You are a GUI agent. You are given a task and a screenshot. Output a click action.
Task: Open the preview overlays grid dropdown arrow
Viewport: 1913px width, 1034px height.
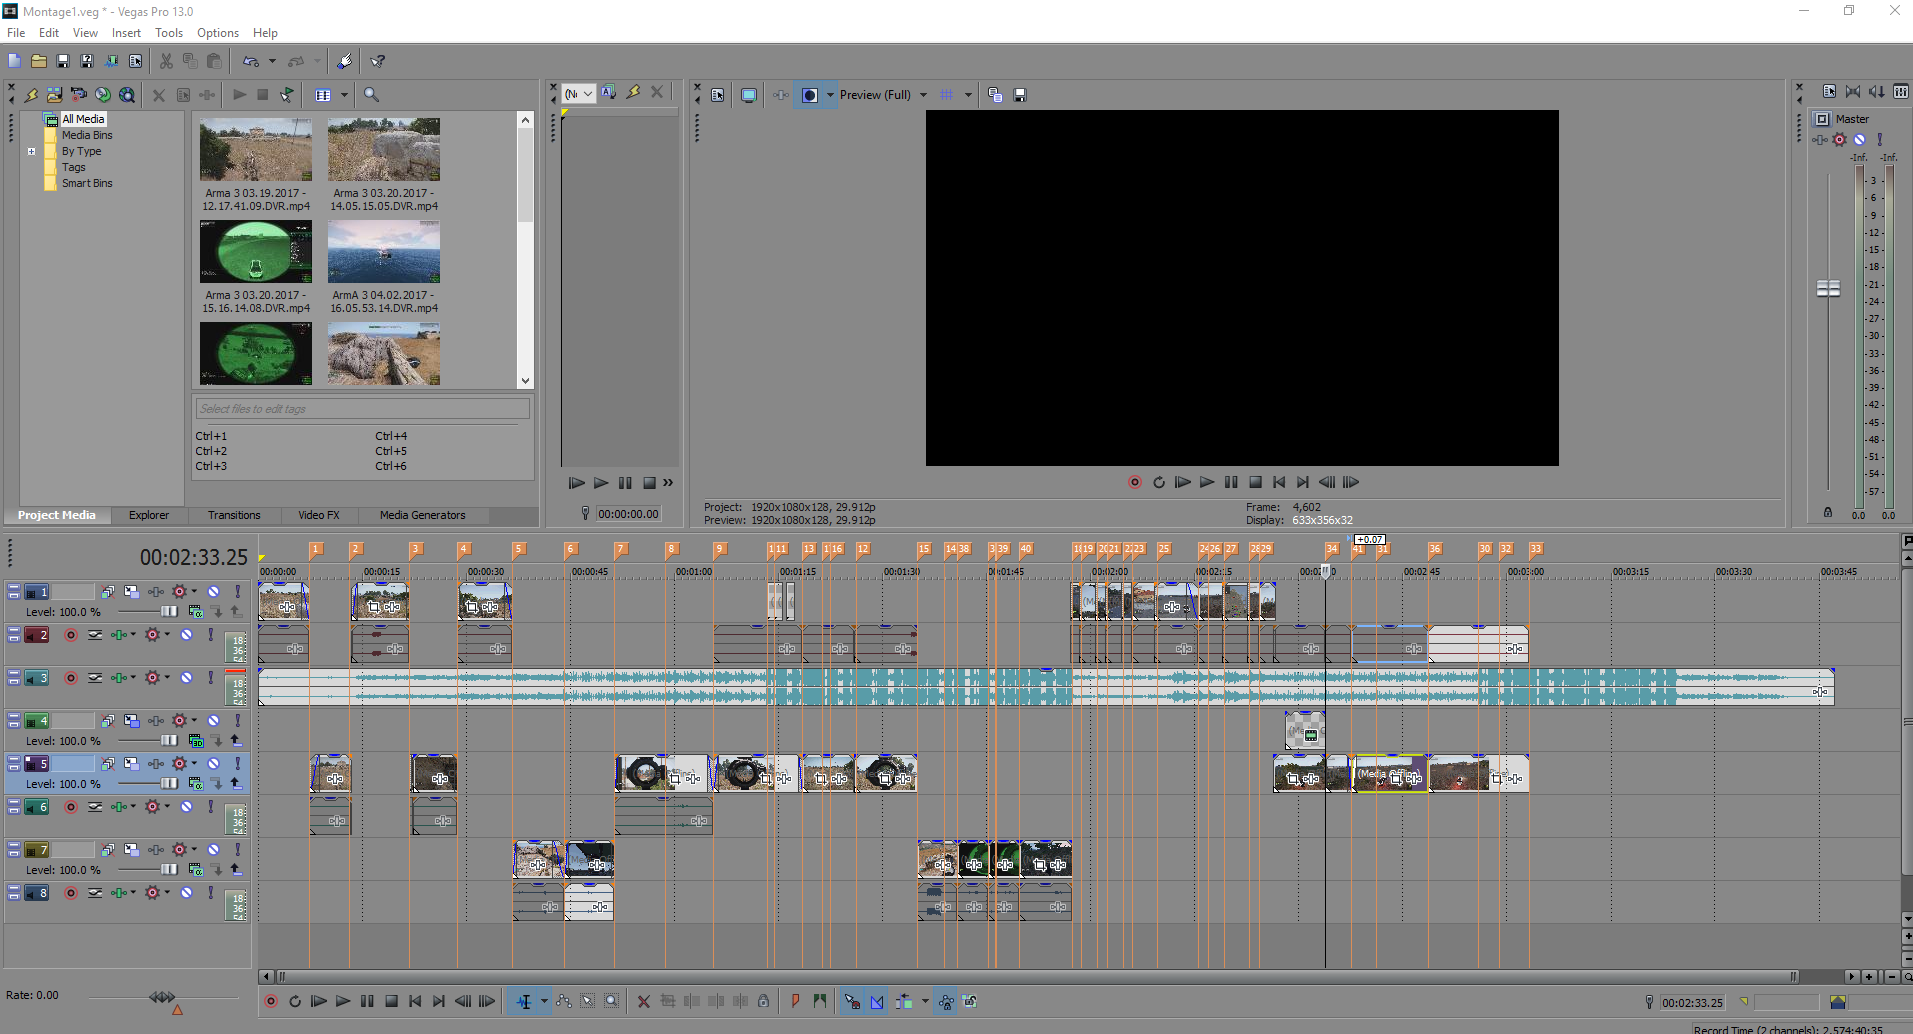(968, 95)
